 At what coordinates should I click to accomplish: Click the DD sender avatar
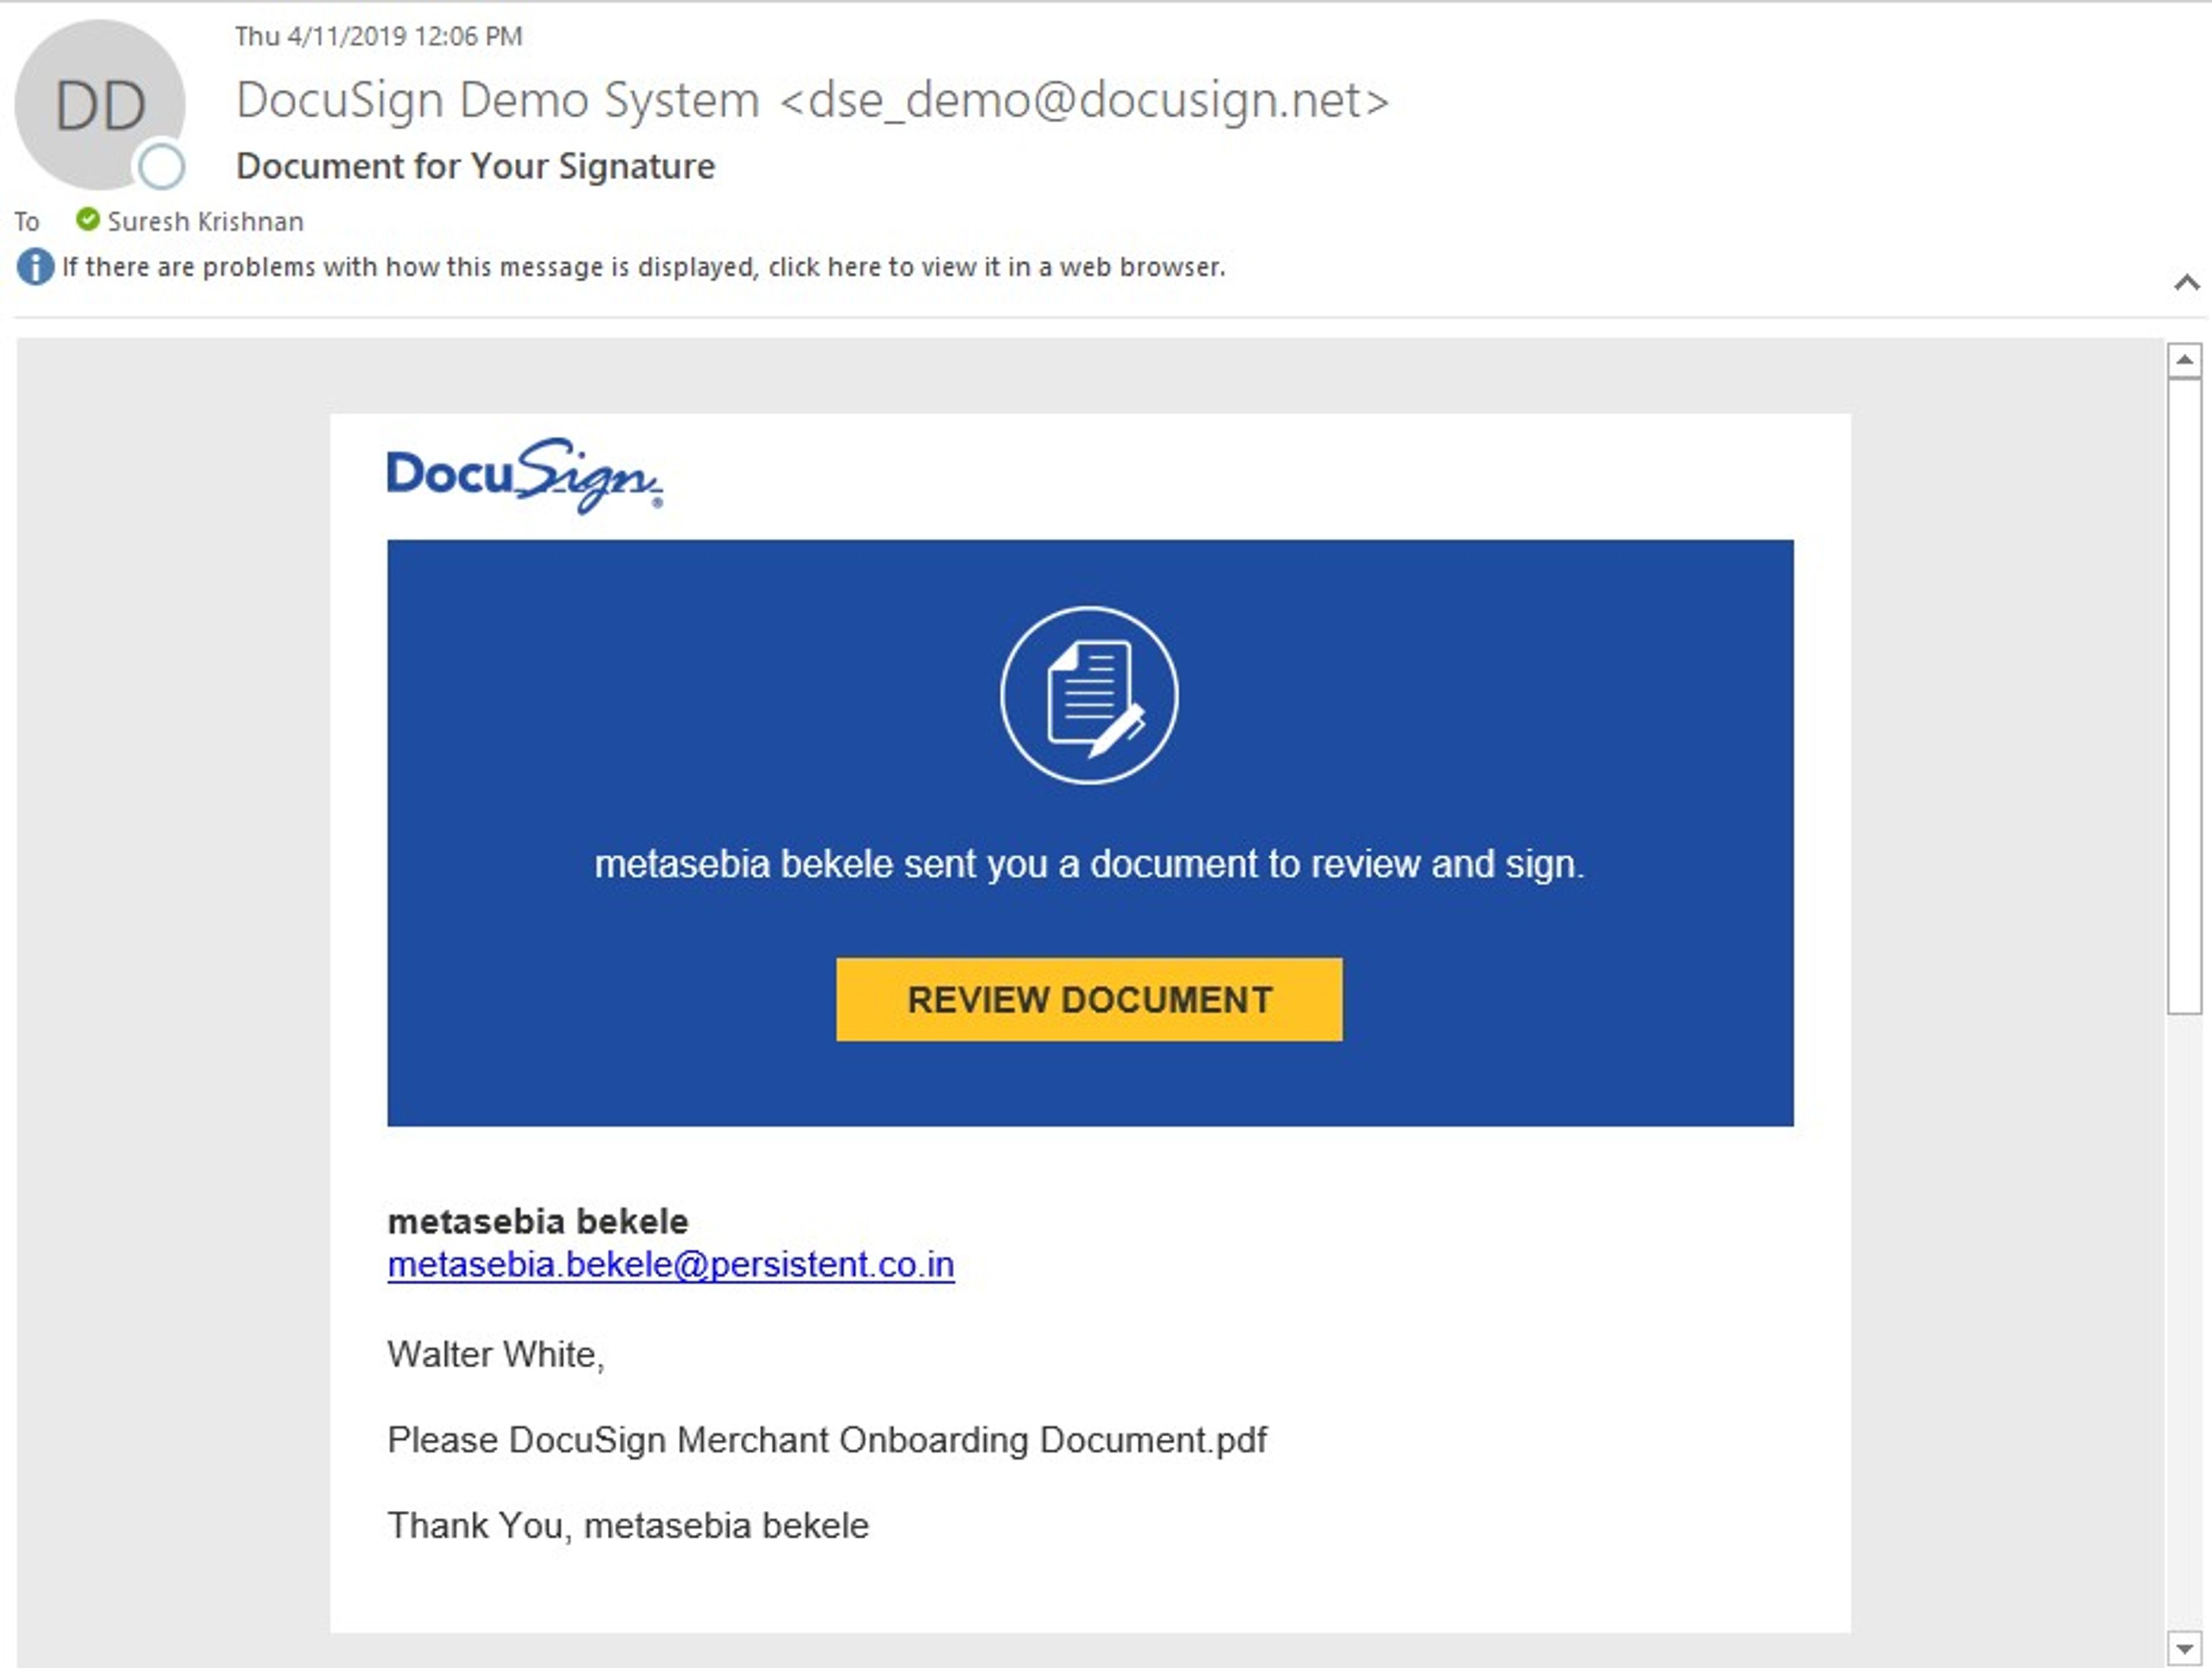pos(99,104)
